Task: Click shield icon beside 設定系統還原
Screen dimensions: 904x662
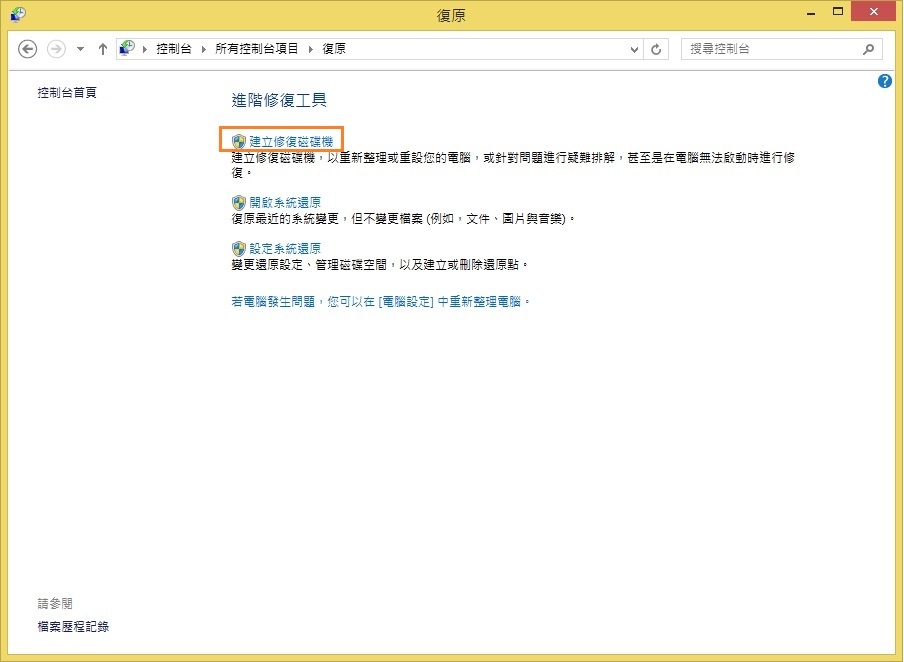Action: 239,249
